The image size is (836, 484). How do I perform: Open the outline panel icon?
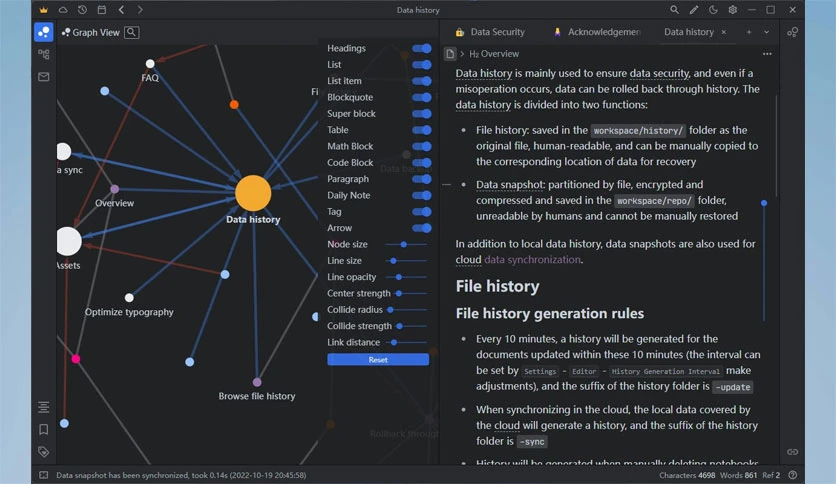44,407
